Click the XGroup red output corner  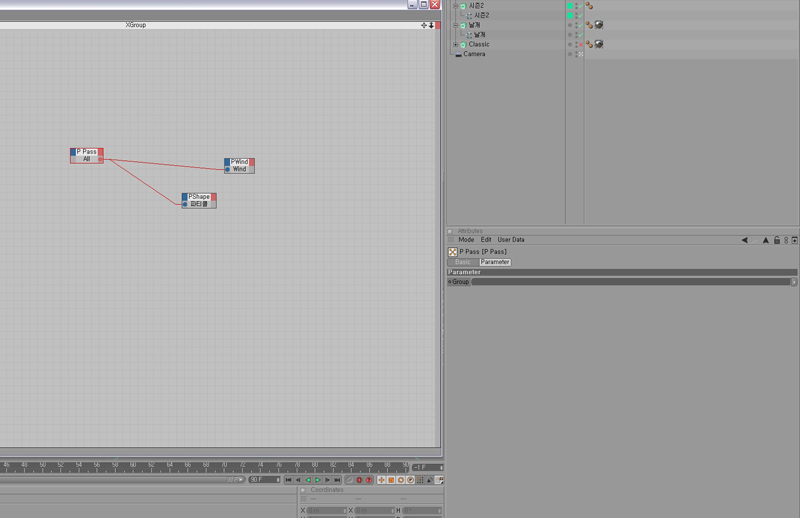click(x=438, y=25)
